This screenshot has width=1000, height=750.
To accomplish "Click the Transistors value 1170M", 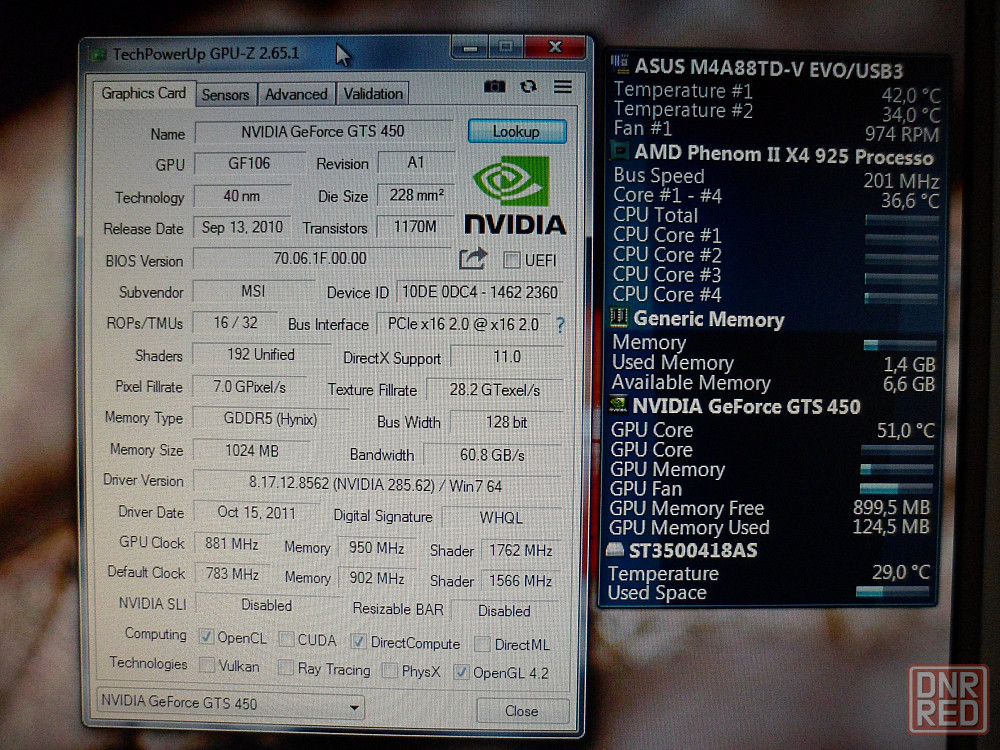I will [x=415, y=226].
